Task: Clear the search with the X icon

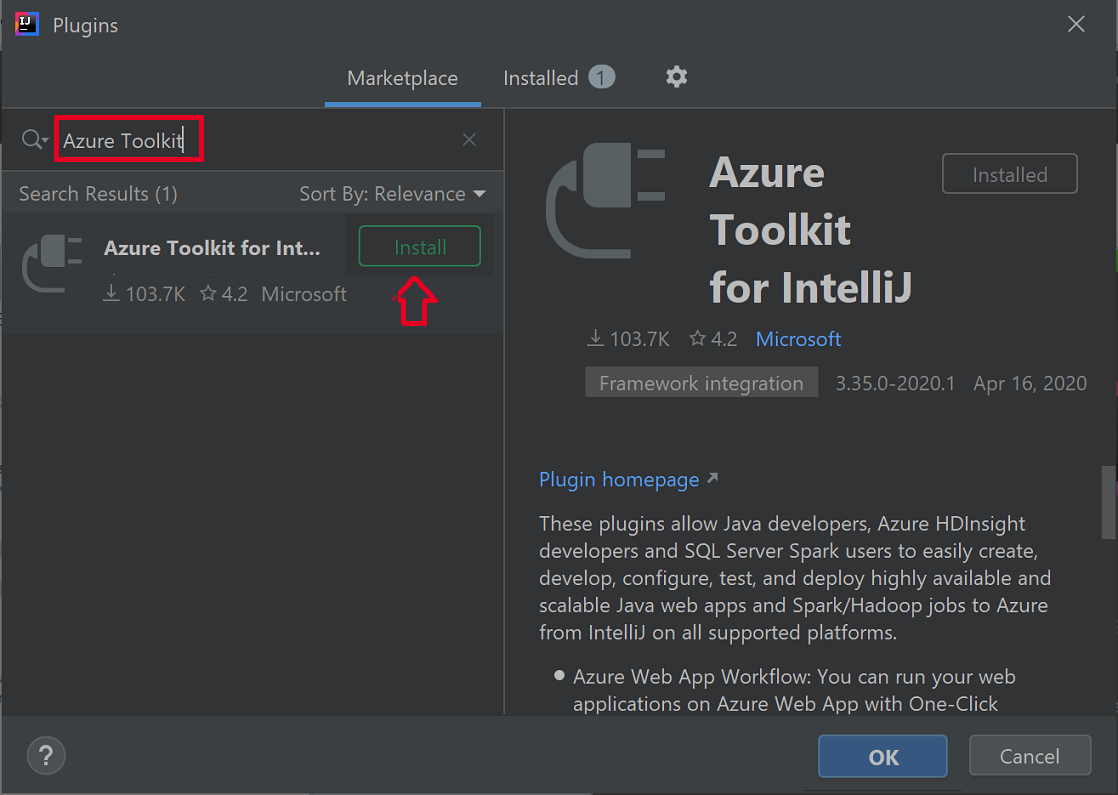Action: point(469,139)
